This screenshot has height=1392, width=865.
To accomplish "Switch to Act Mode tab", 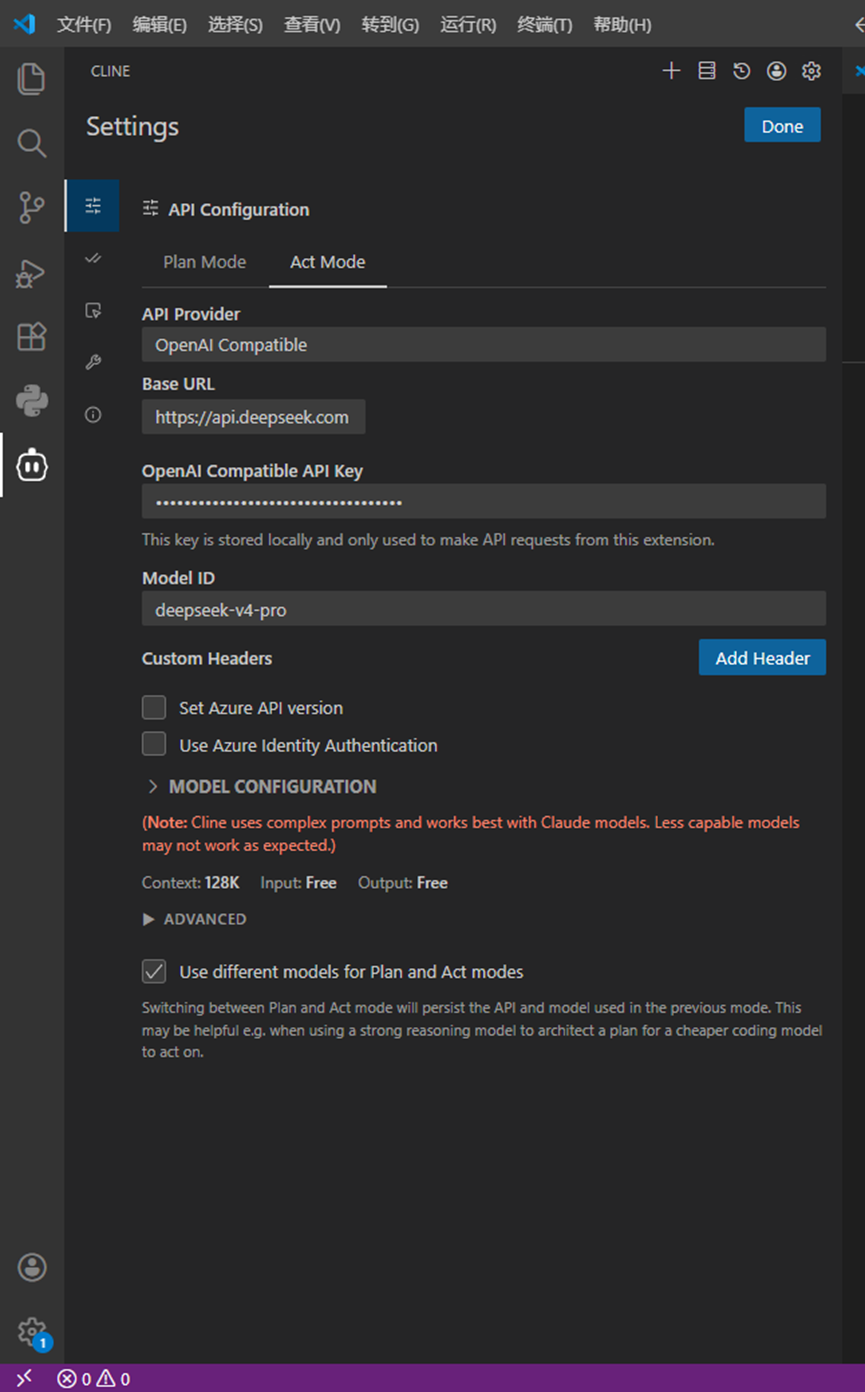I will 327,262.
